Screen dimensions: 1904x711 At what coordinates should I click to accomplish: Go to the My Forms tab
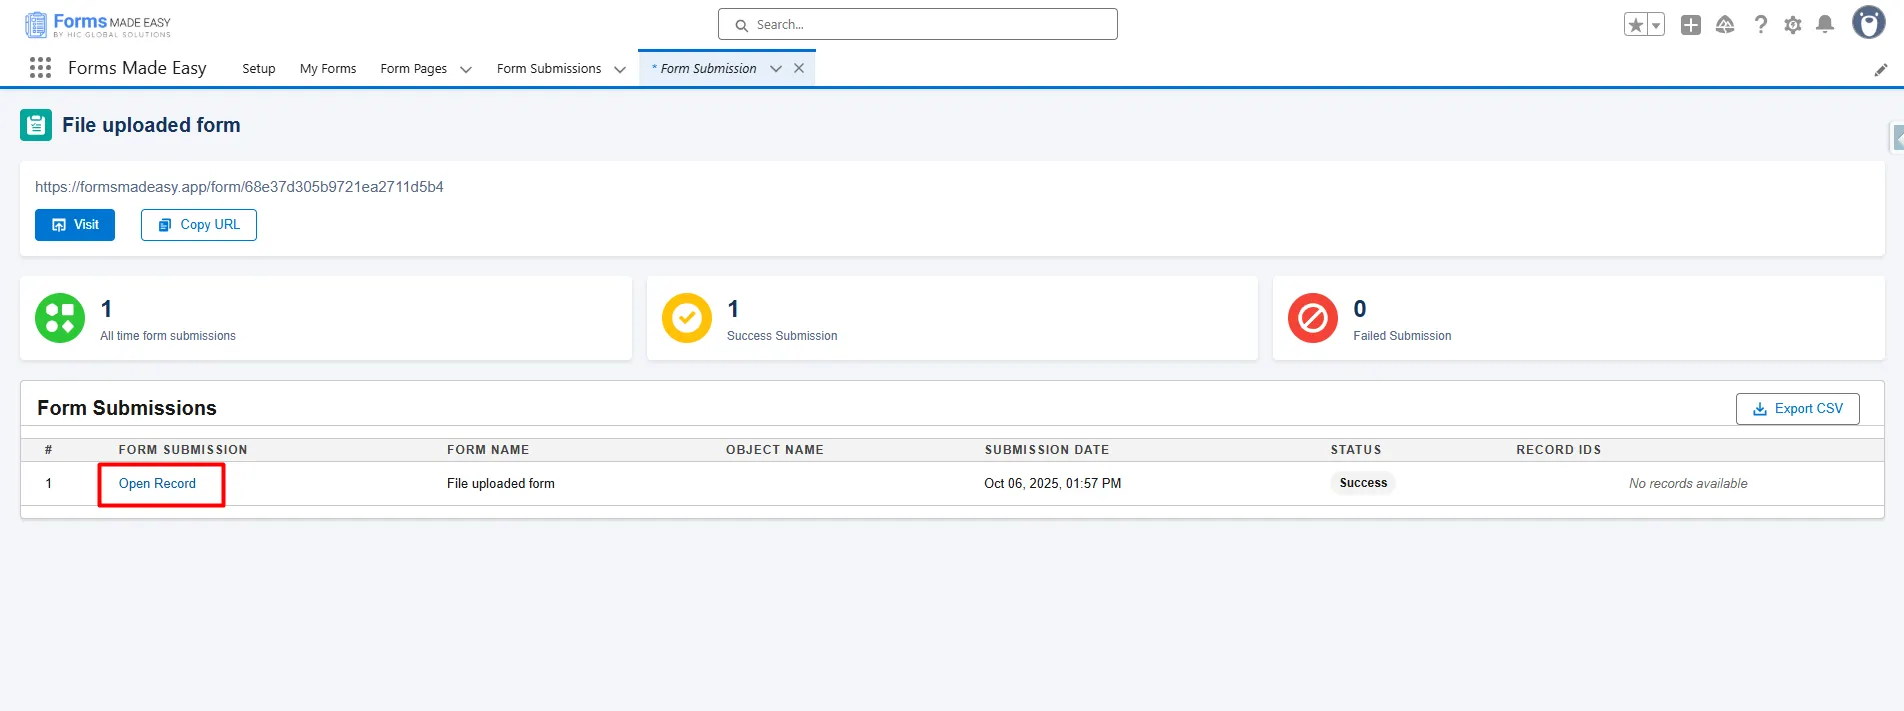point(328,69)
